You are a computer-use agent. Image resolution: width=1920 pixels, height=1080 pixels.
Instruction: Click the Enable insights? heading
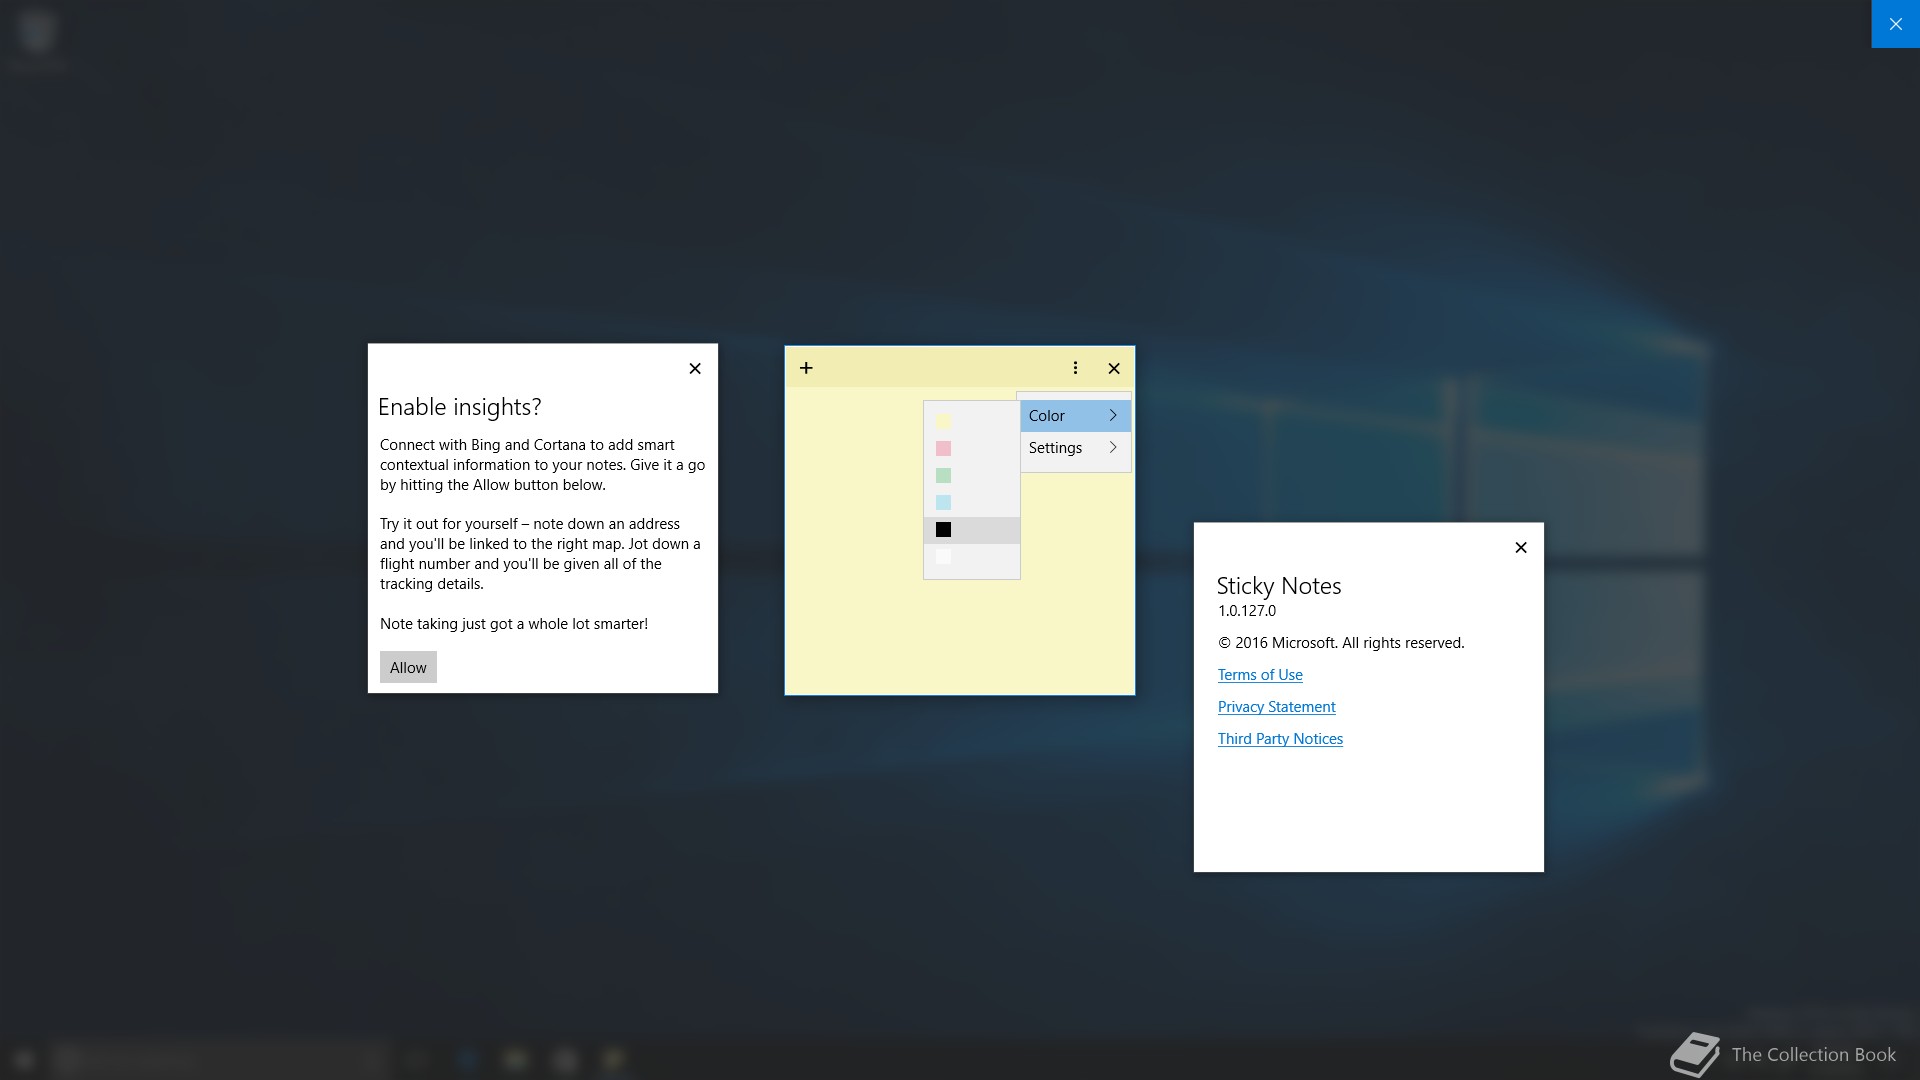tap(460, 407)
